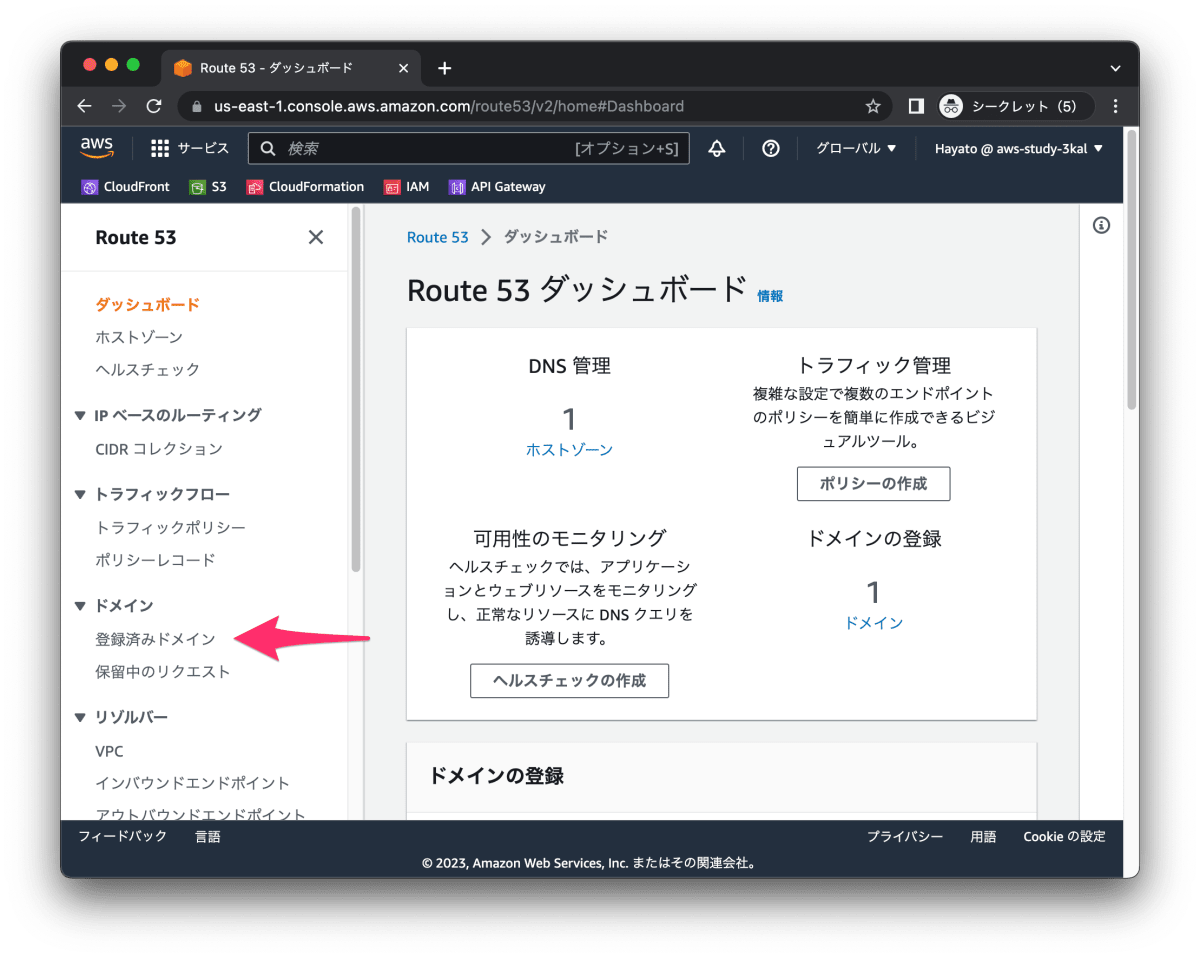Click プライバシー in the footer

(905, 837)
